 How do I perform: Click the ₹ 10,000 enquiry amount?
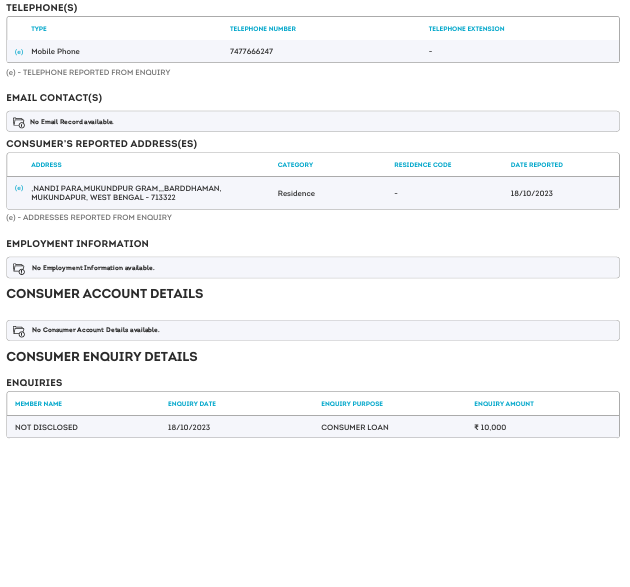tap(490, 427)
